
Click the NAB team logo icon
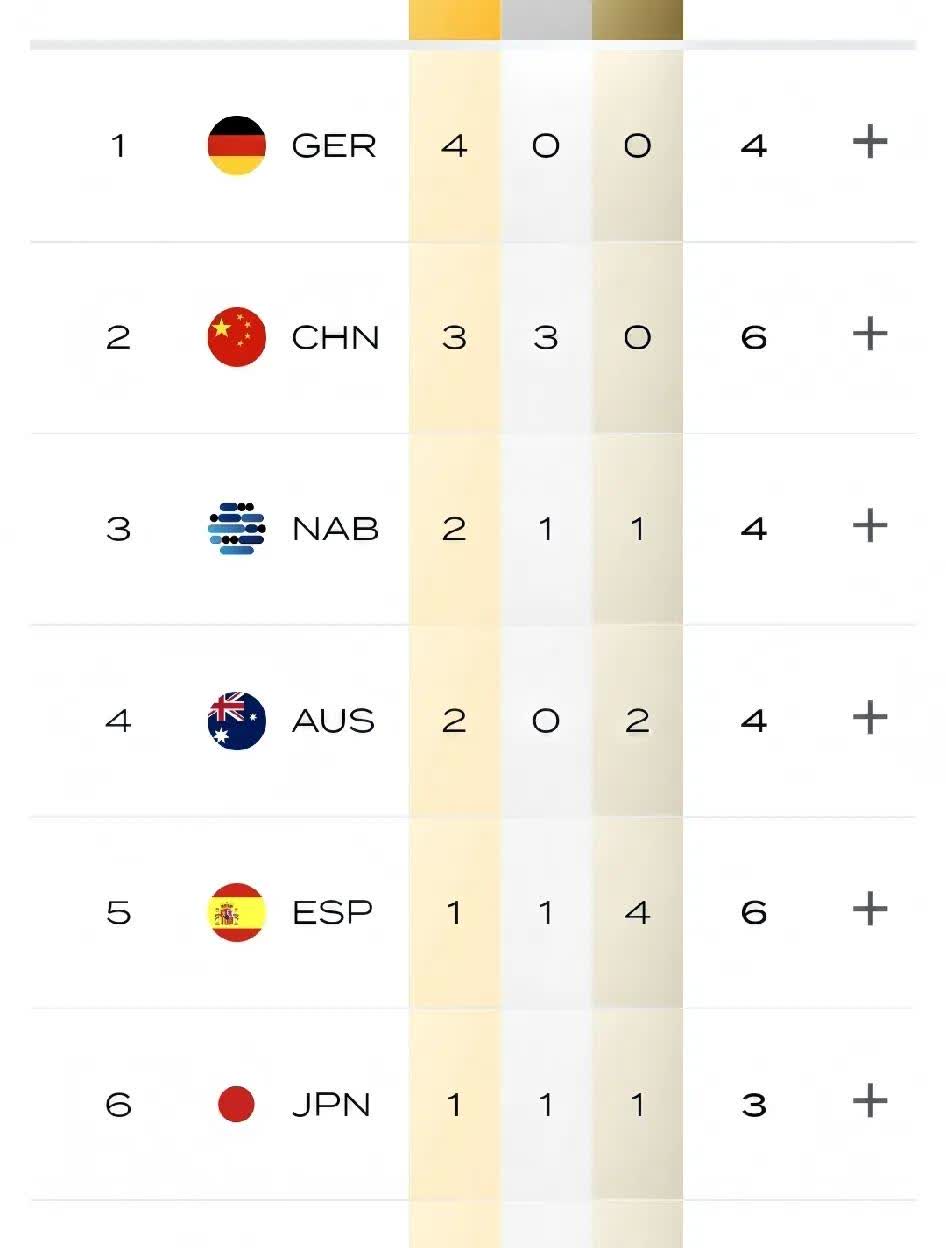click(237, 528)
